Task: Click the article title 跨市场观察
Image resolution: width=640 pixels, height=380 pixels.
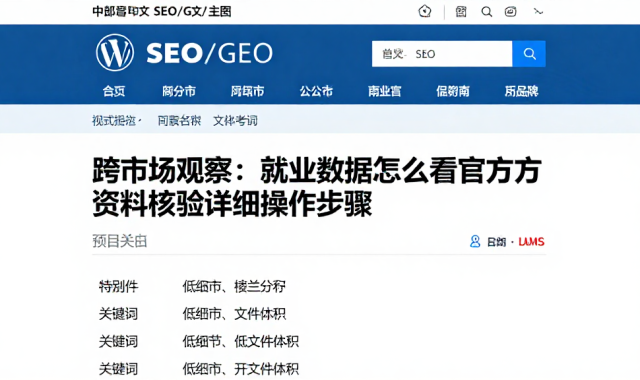Action: [317, 187]
